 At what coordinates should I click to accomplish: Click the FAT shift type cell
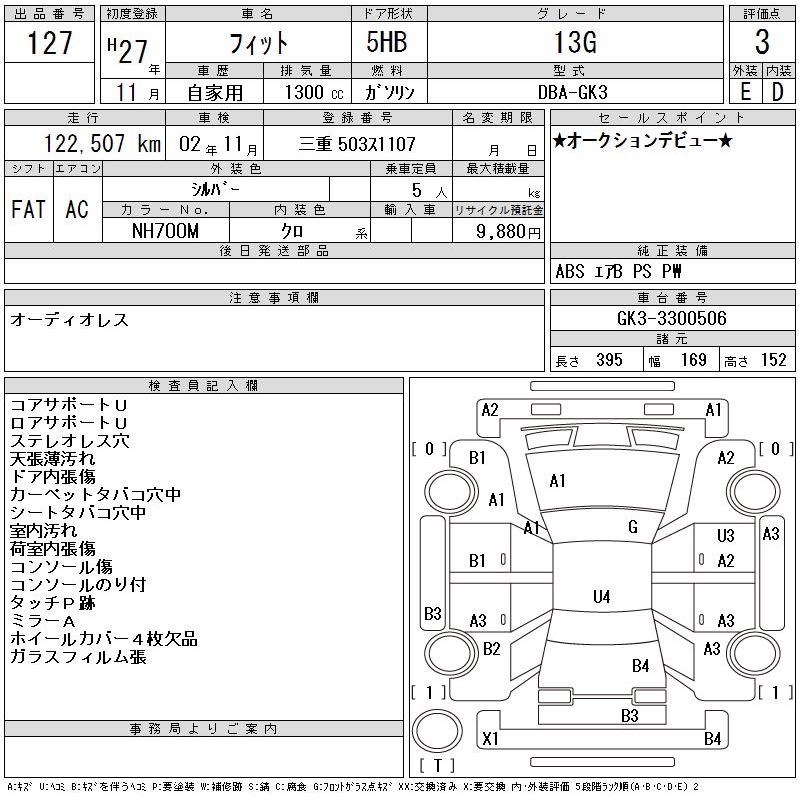(x=28, y=210)
